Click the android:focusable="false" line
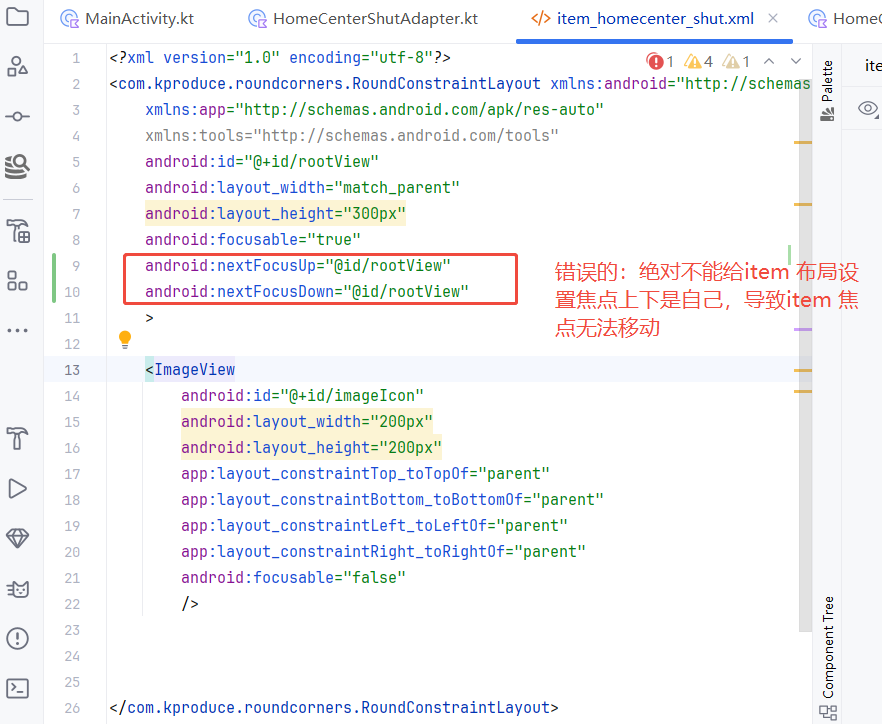 tap(293, 577)
